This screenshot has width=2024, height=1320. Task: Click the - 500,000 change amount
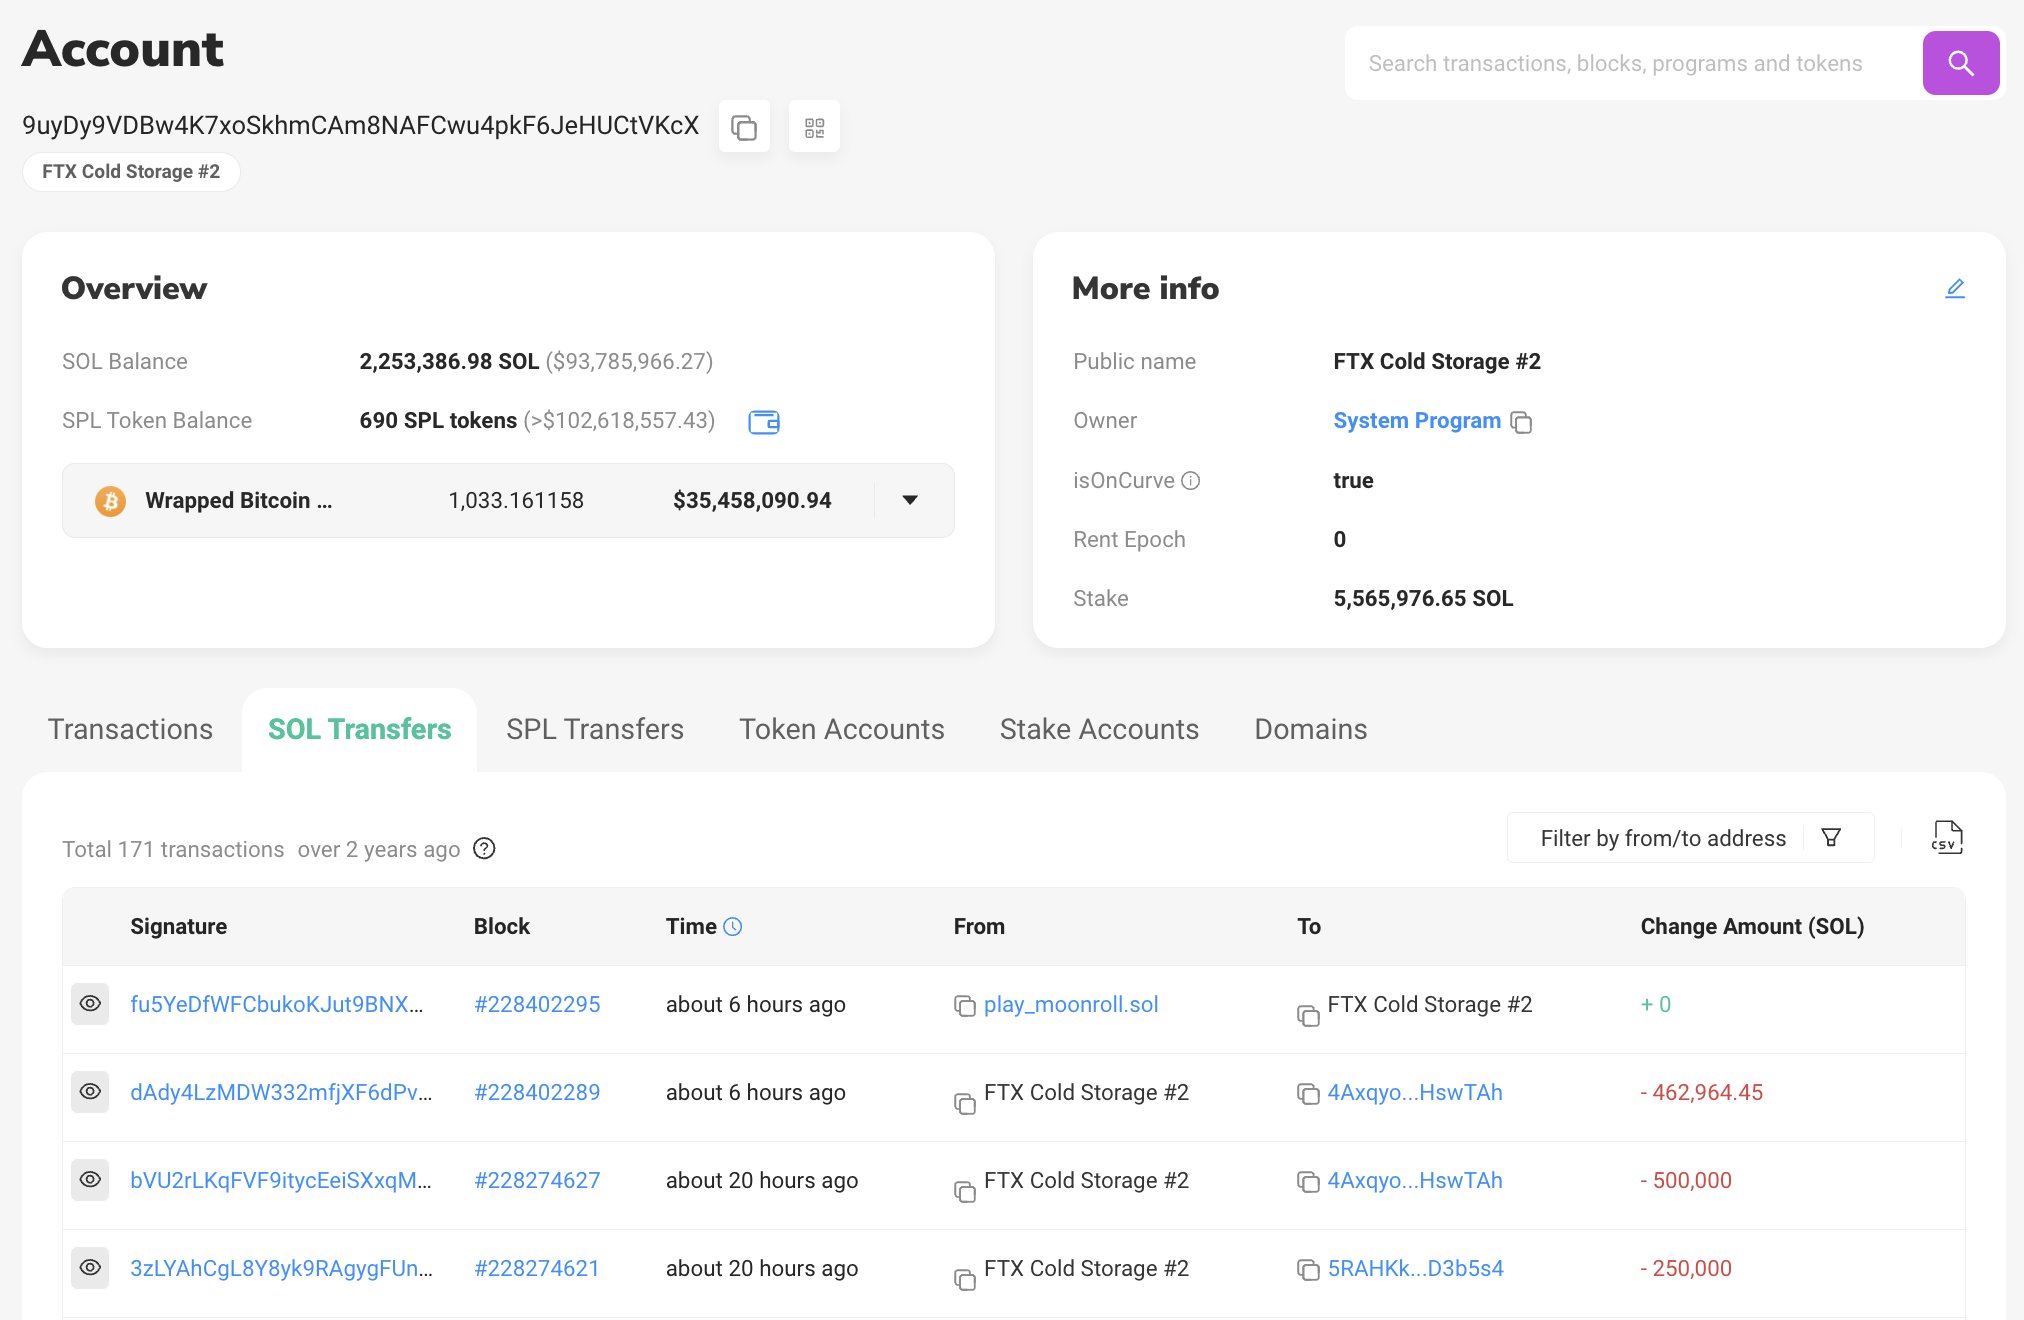tap(1686, 1181)
